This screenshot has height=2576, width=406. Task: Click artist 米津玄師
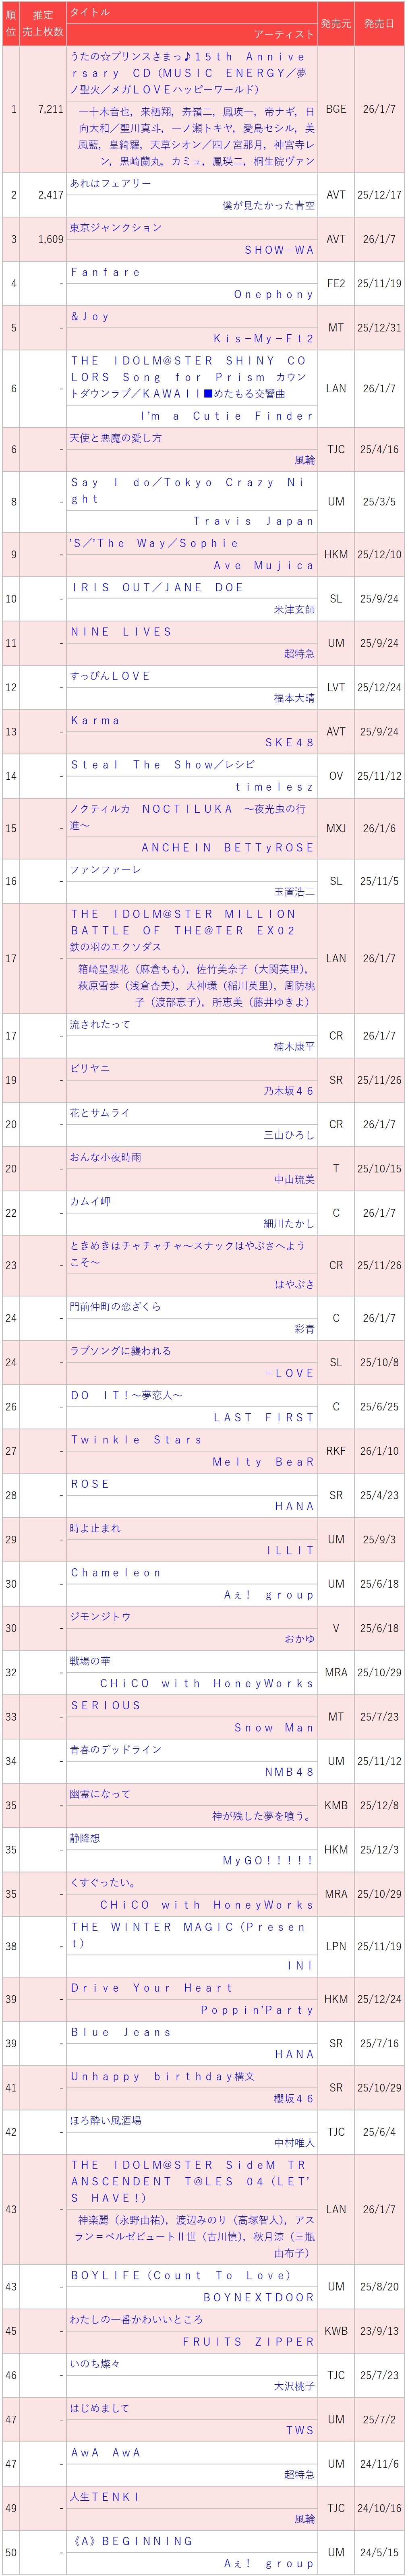[x=294, y=610]
